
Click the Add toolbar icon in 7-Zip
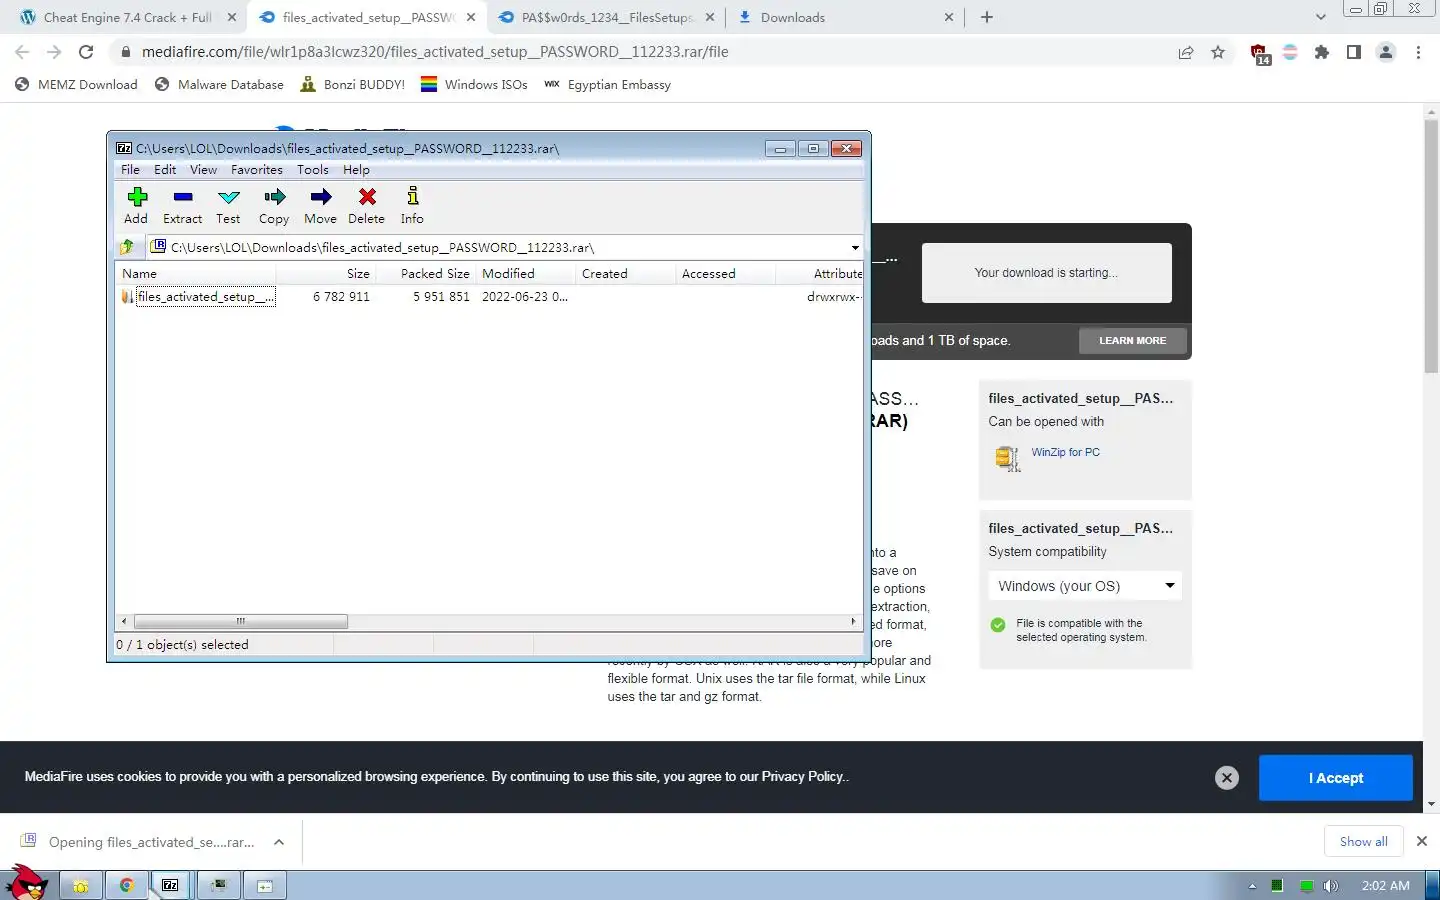tap(136, 205)
